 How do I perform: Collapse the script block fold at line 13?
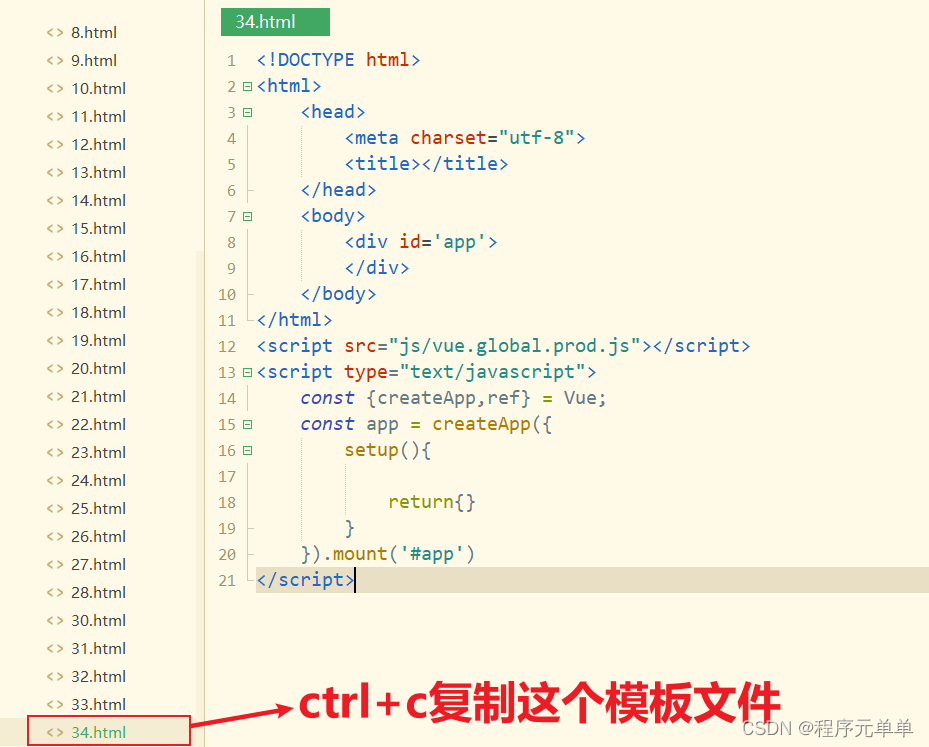coord(246,372)
